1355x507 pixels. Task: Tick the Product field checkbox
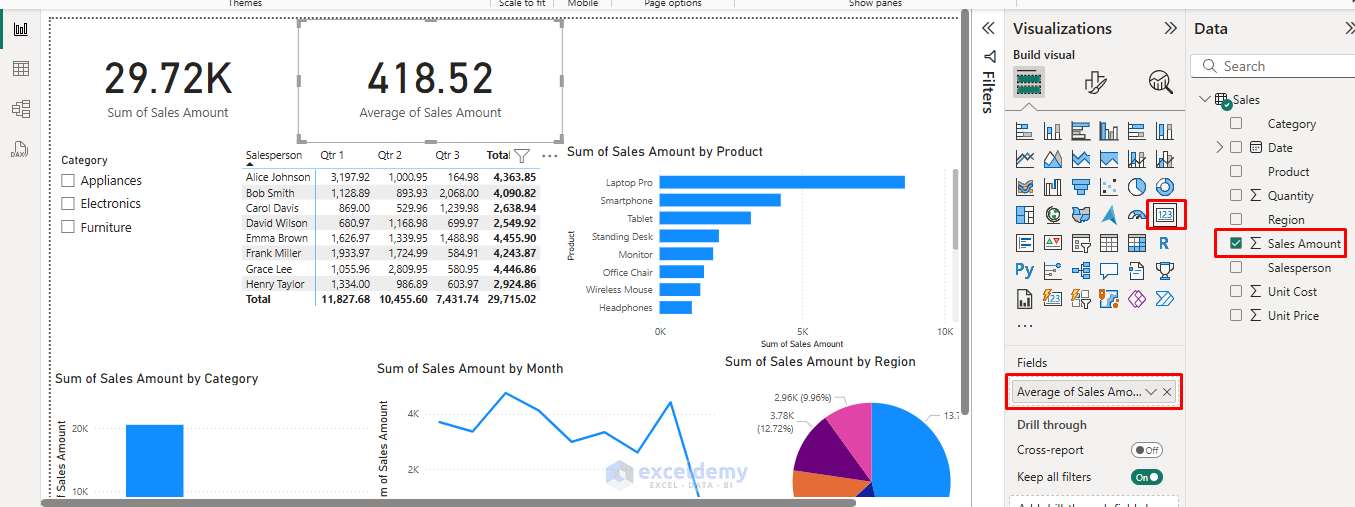(1236, 172)
